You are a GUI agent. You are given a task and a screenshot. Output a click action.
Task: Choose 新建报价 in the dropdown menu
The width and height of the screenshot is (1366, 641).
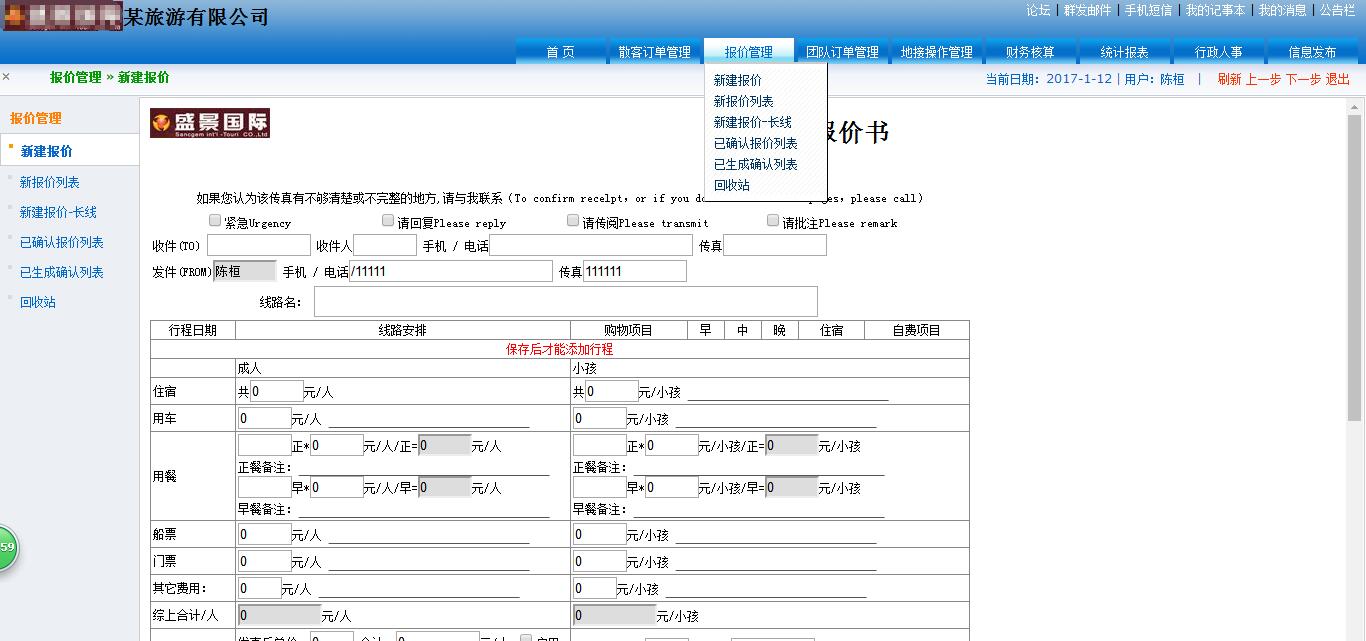737,80
